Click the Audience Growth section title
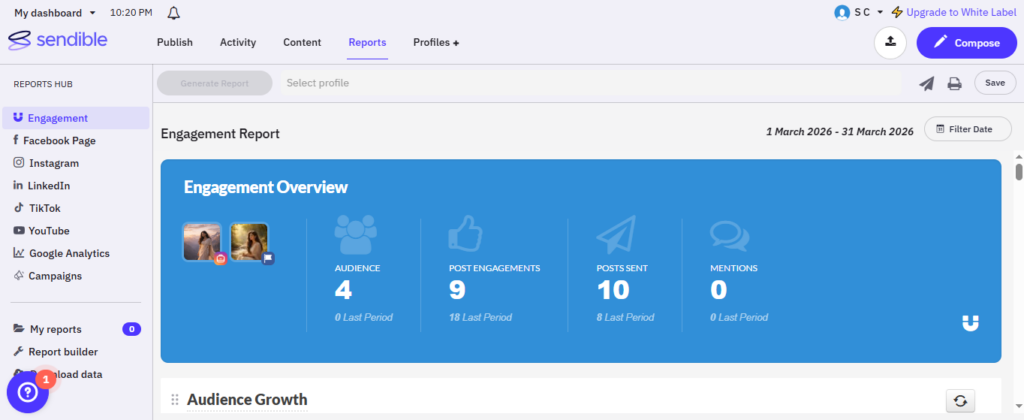The width and height of the screenshot is (1024, 420). tap(247, 400)
